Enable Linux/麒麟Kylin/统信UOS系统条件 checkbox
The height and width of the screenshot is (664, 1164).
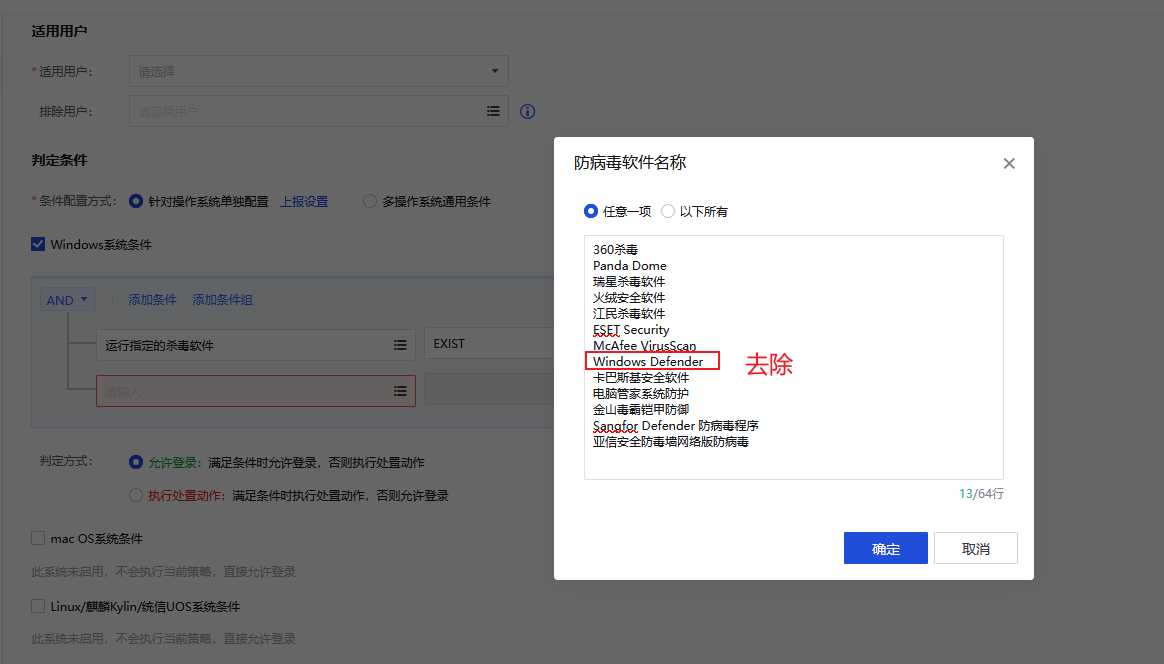(38, 606)
